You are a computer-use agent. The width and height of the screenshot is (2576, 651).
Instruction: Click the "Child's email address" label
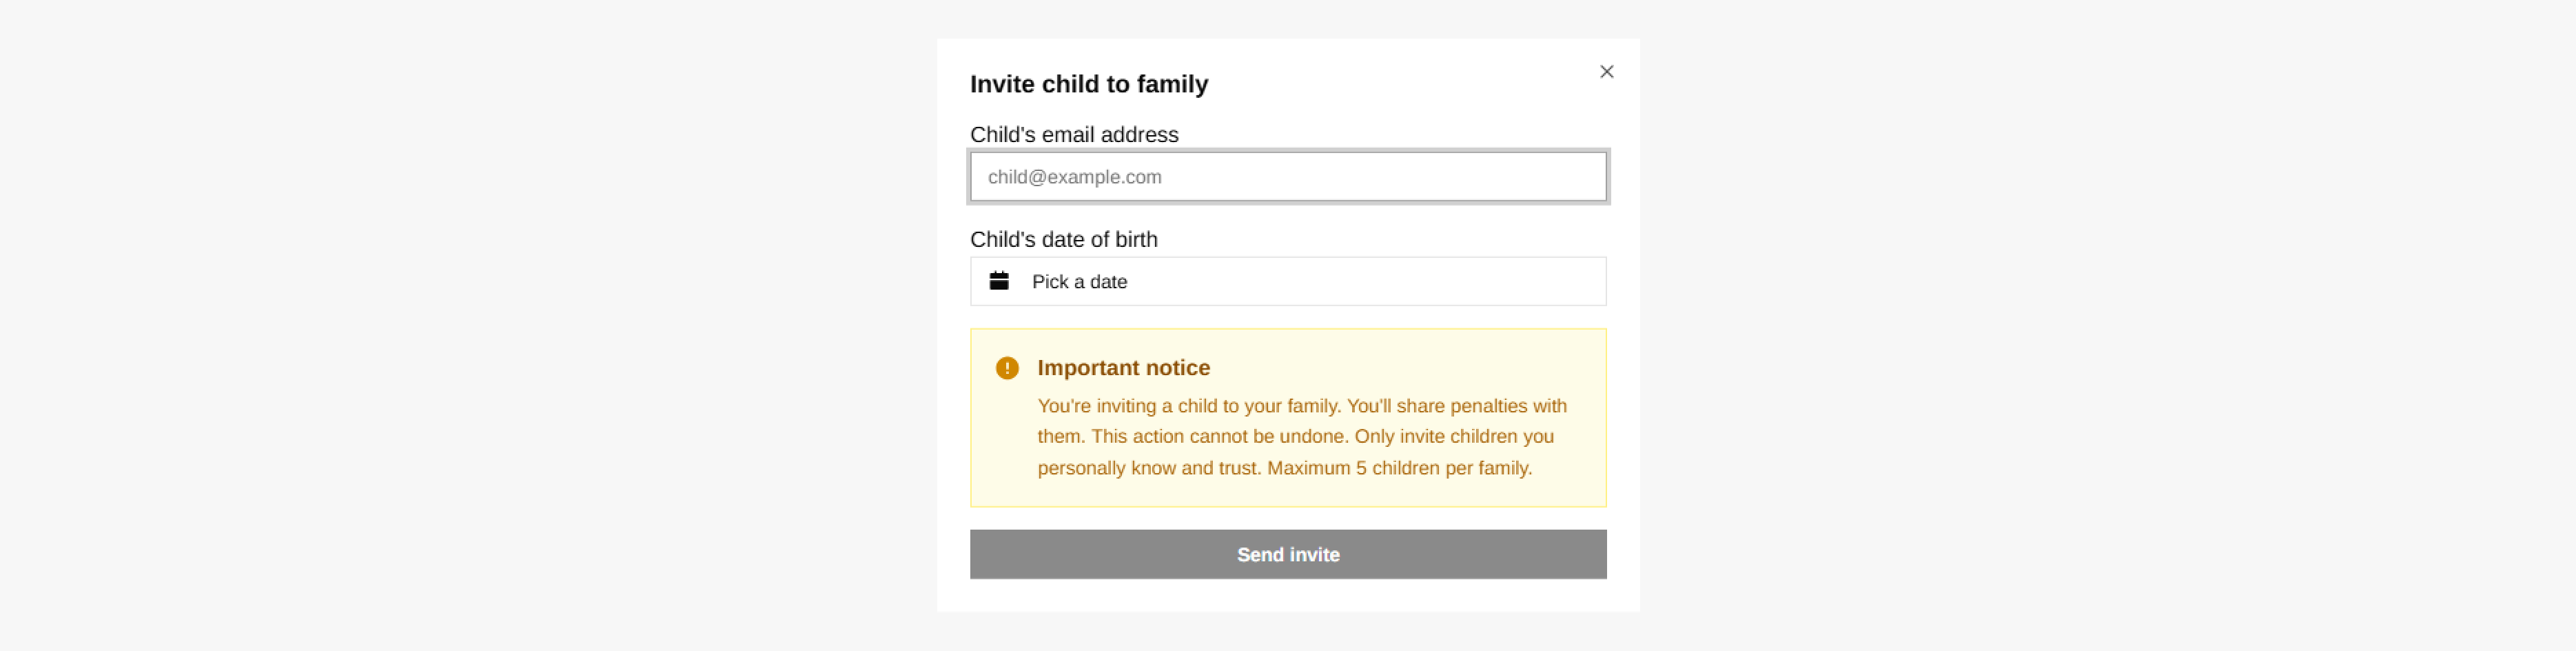pos(1074,135)
